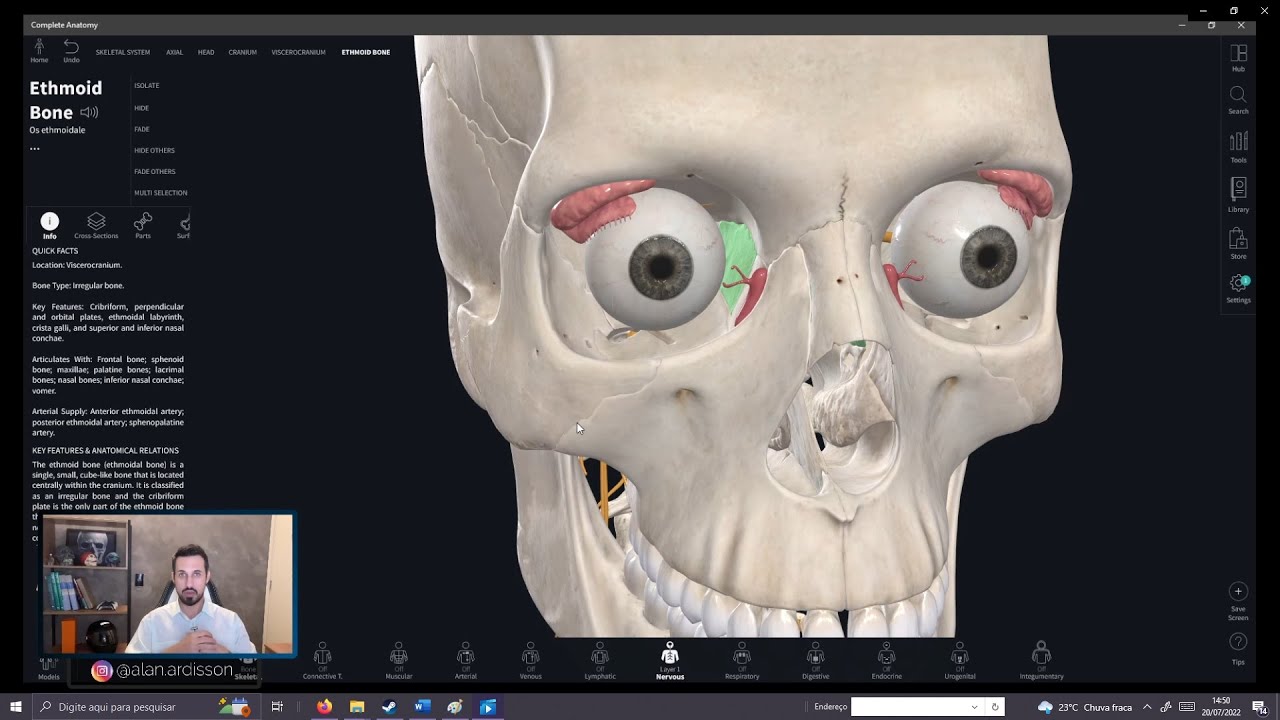
Task: Open the Search tool
Action: click(x=1238, y=100)
